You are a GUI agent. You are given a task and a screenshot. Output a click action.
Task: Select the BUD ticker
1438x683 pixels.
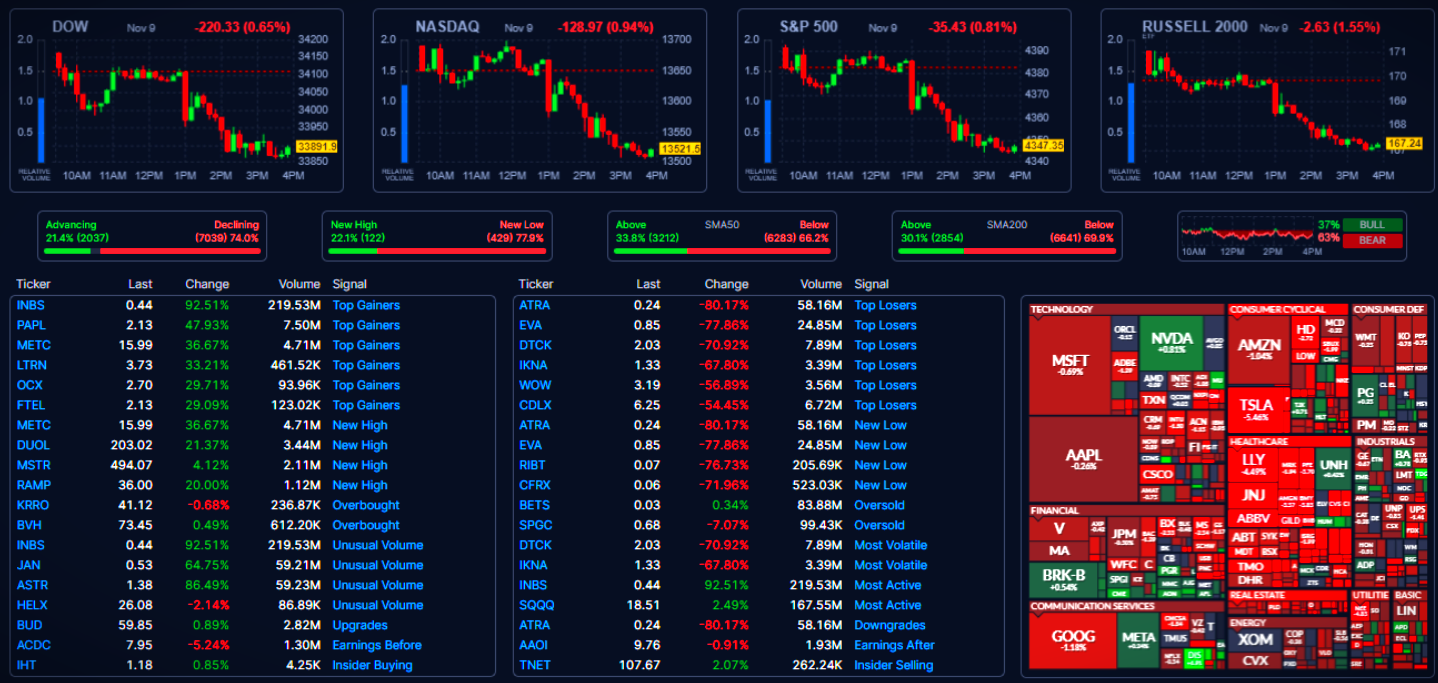click(x=29, y=625)
